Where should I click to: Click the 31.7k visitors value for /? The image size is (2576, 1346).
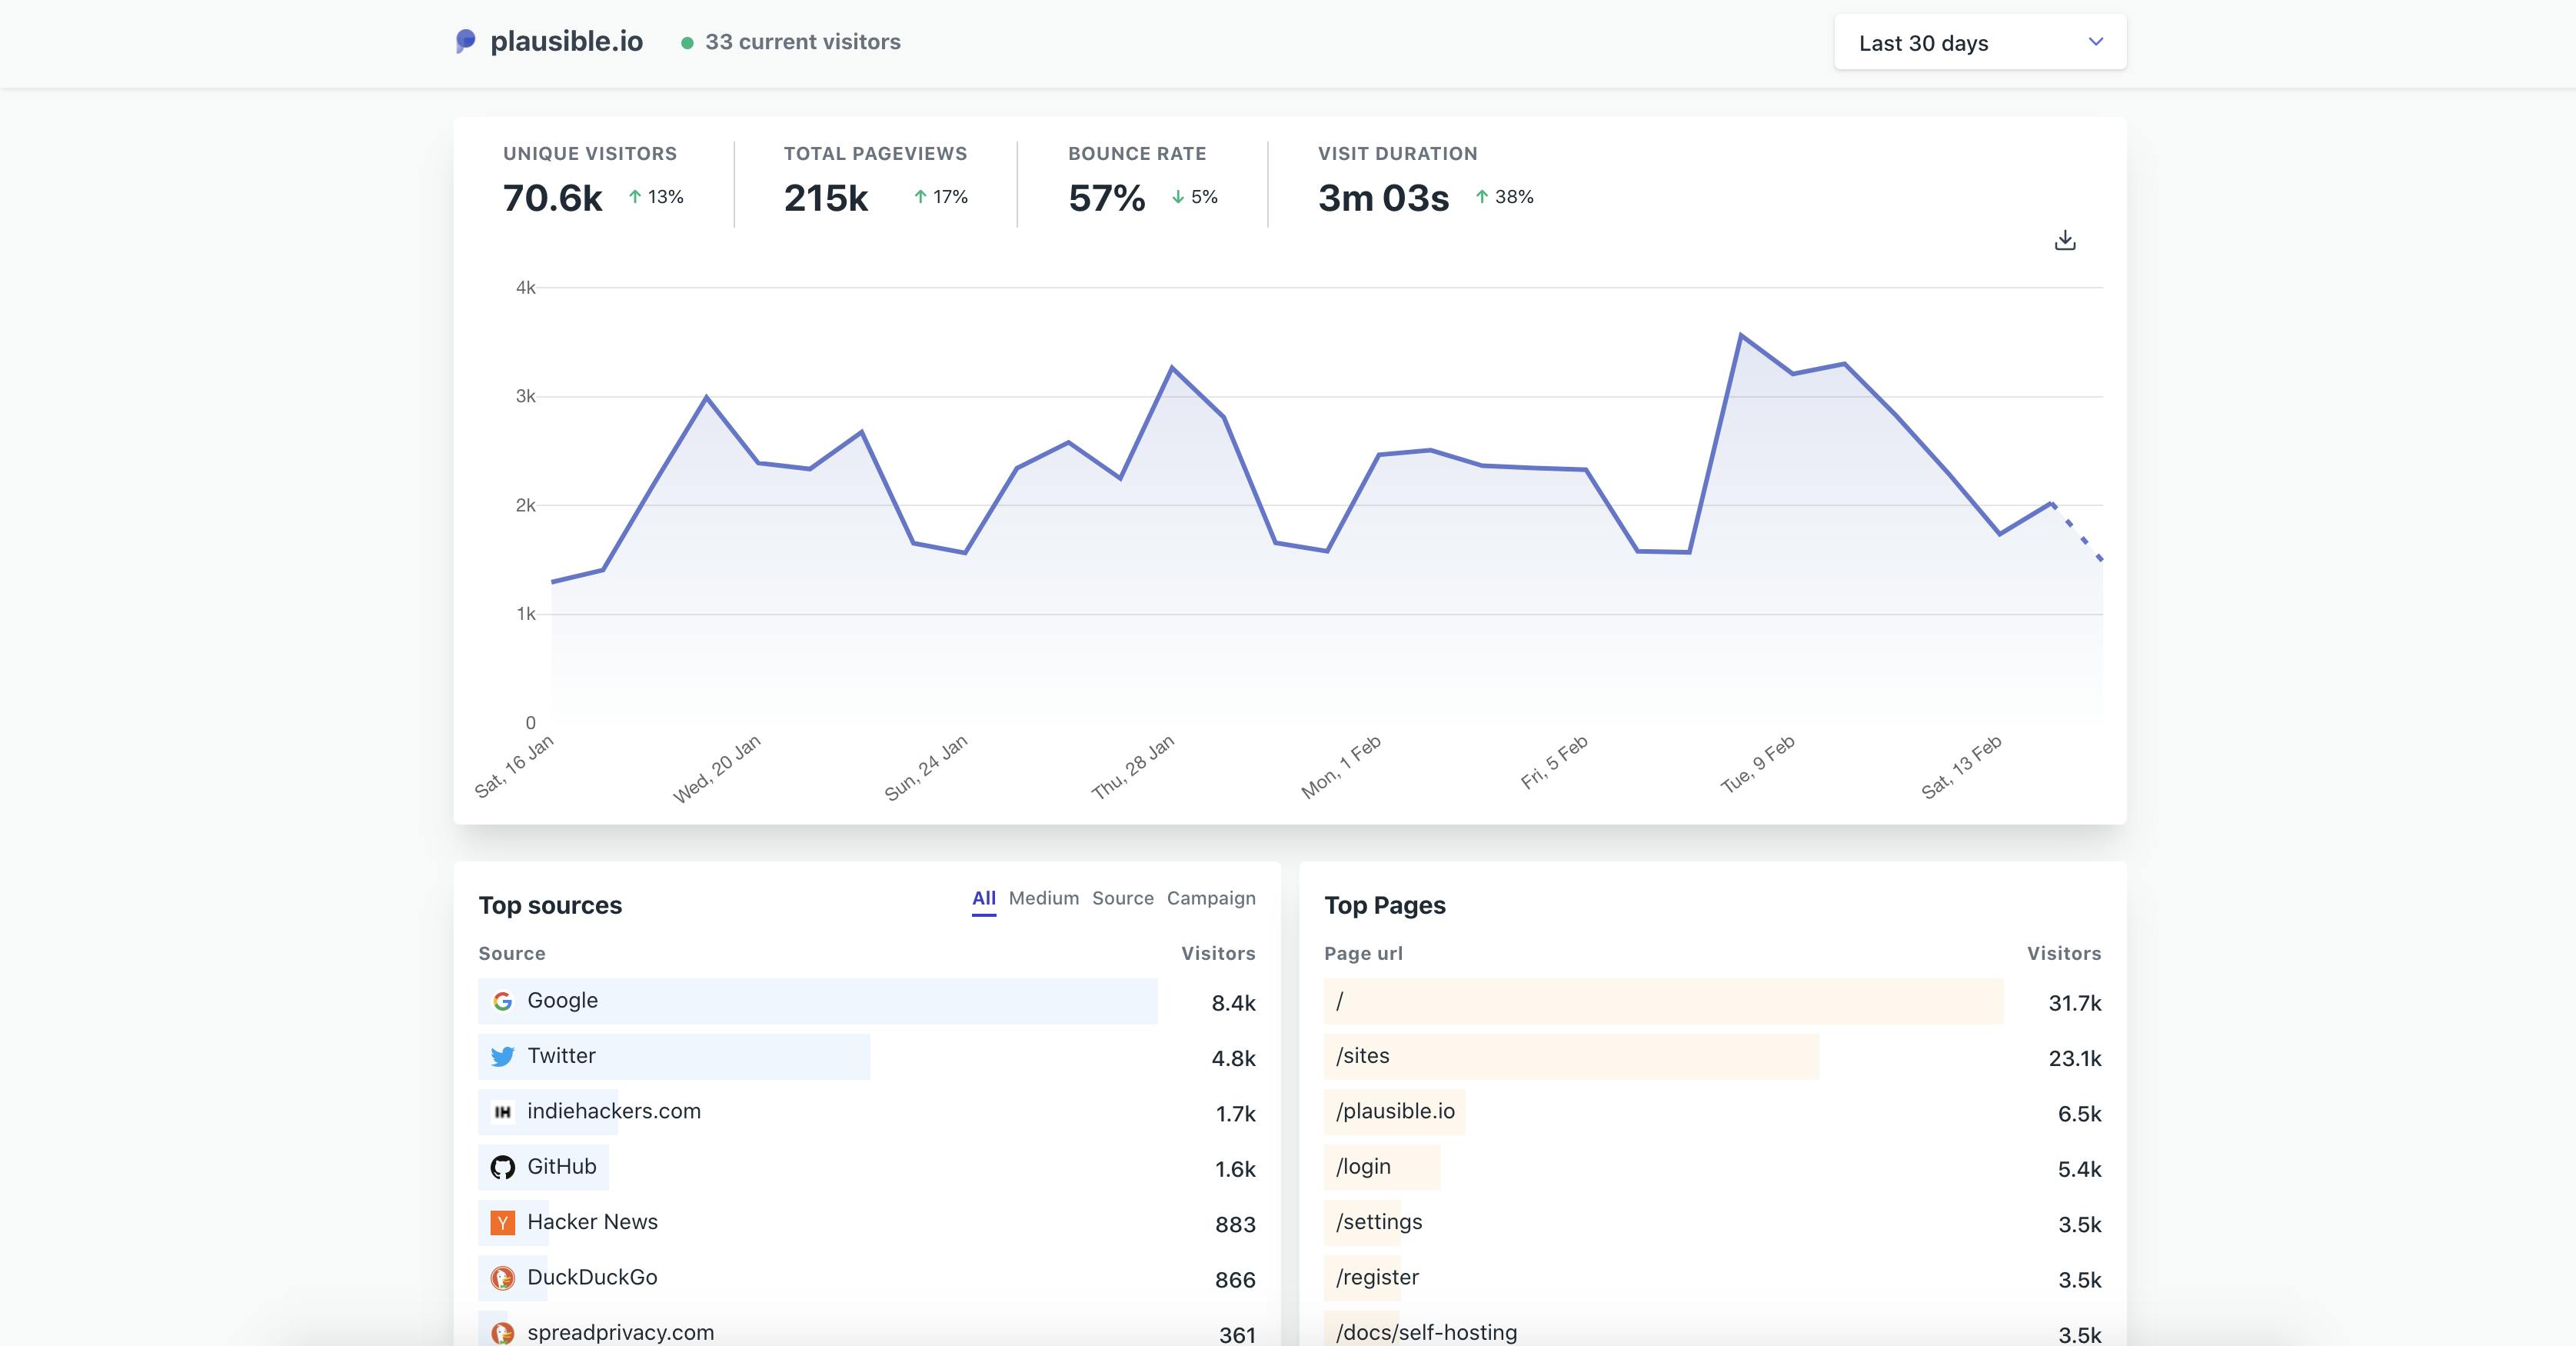coord(2075,1003)
